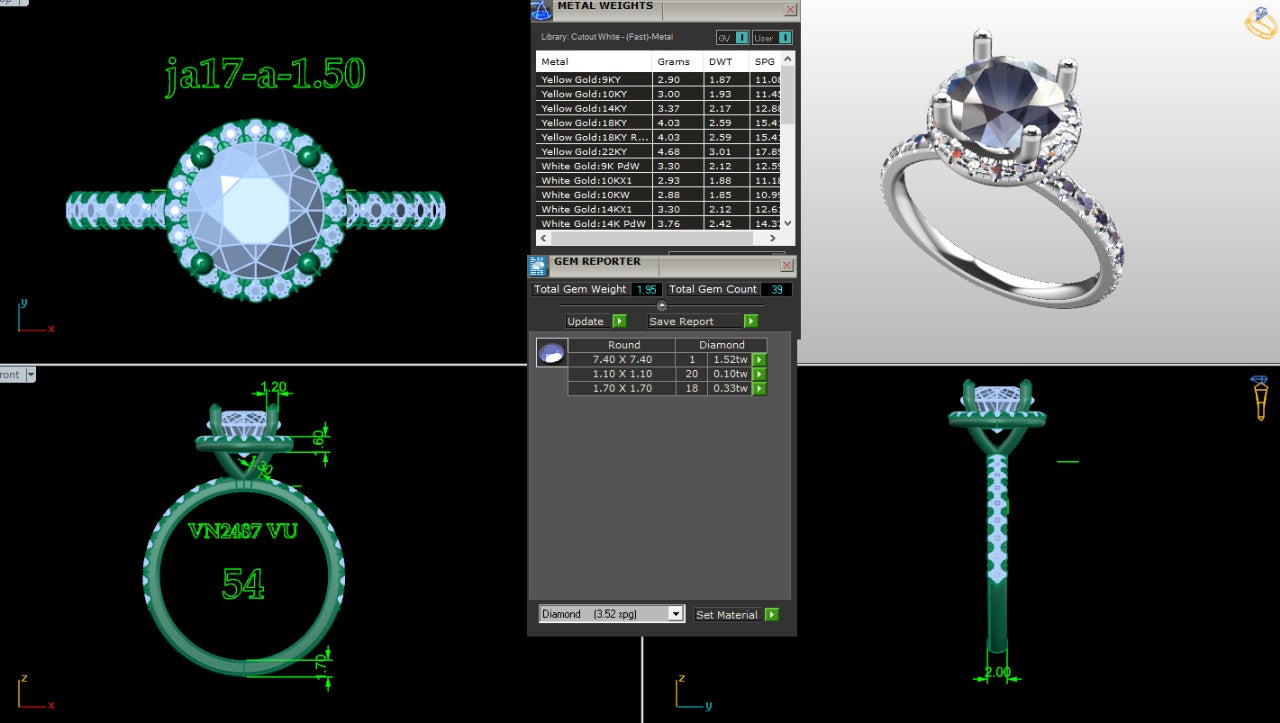Select the White Gold:9K PdW row
This screenshot has width=1280, height=723.
pos(658,166)
